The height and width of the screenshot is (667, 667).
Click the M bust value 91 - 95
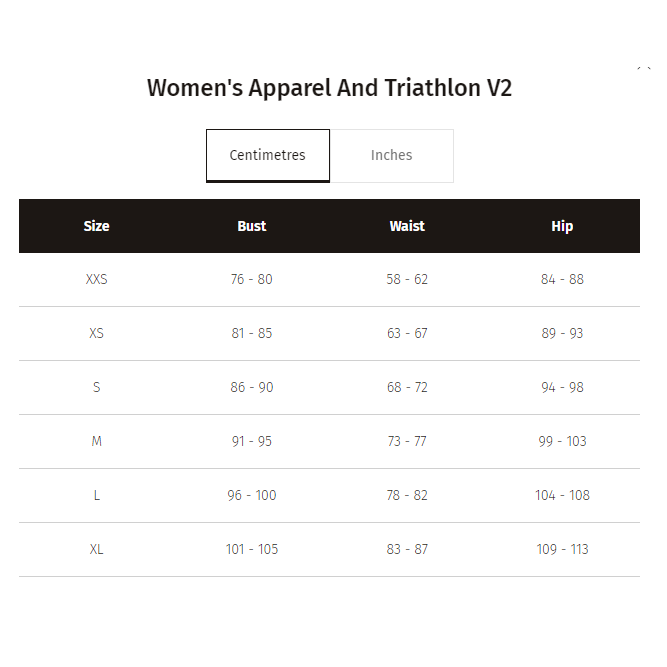(252, 441)
